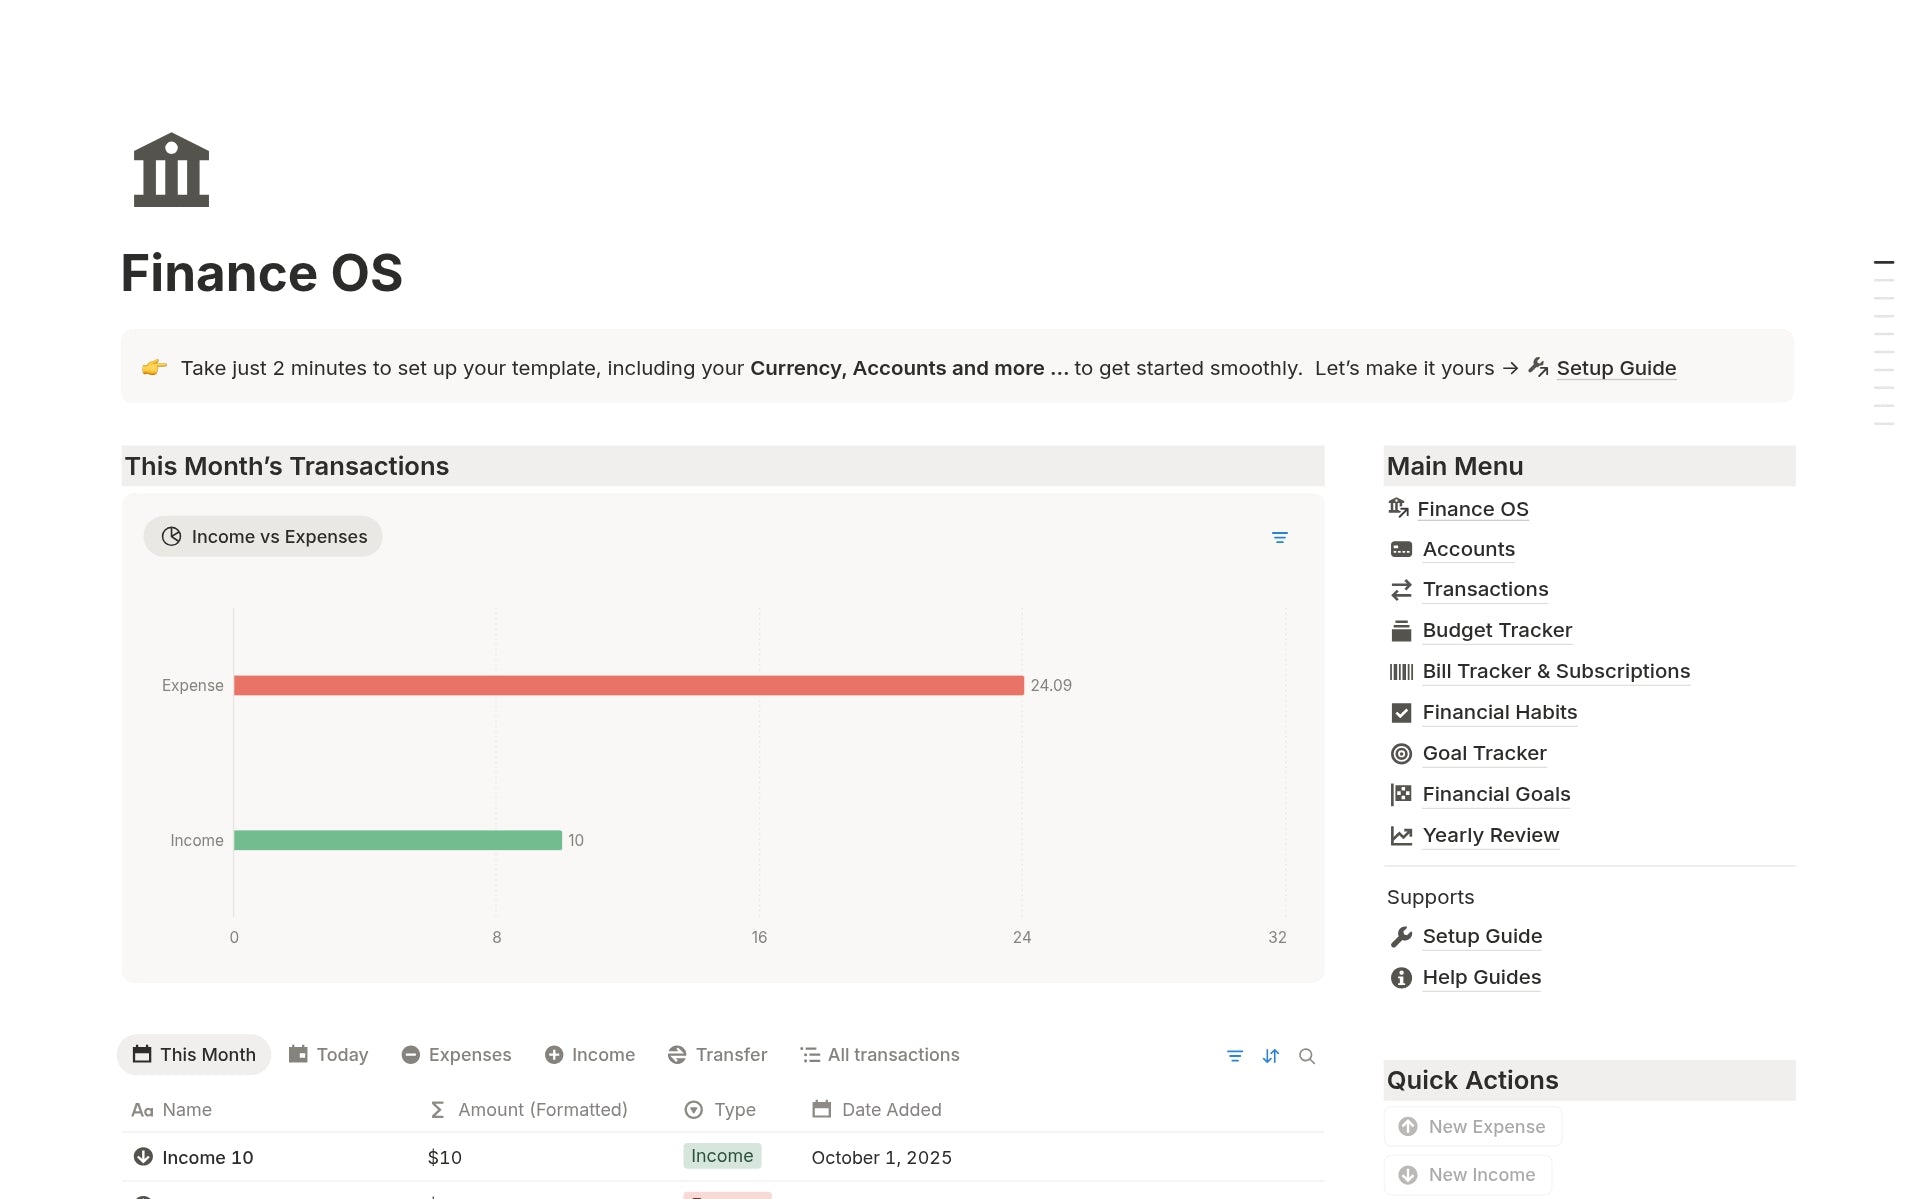Click the Help Guides info icon
The height and width of the screenshot is (1199, 1920).
click(1401, 978)
